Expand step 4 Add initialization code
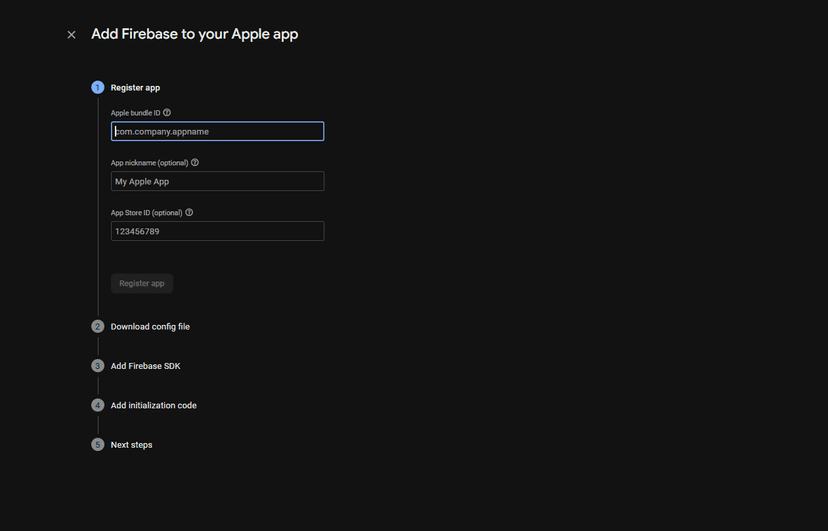This screenshot has width=828, height=531. point(154,405)
